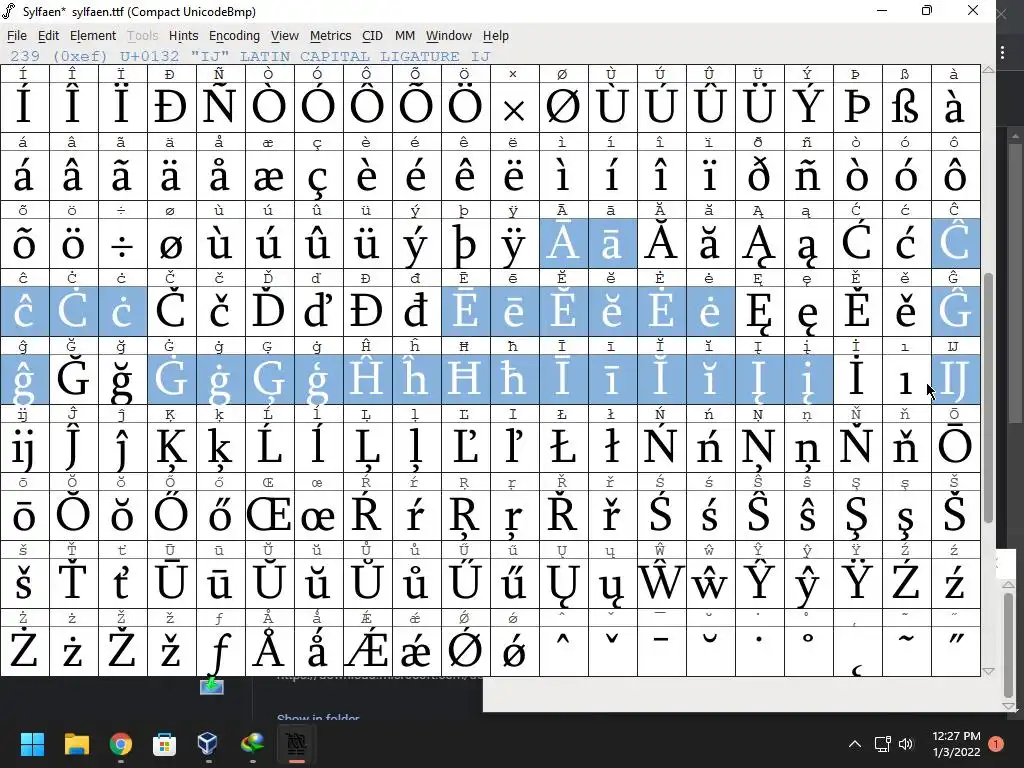The width and height of the screenshot is (1024, 768).
Task: Select the Ǿ slashed O acute glyph
Action: (466, 650)
